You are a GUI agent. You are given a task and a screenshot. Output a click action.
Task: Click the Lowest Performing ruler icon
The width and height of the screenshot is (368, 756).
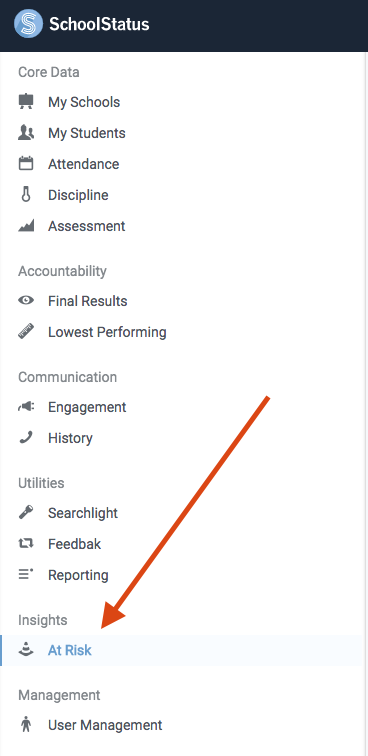click(26, 332)
